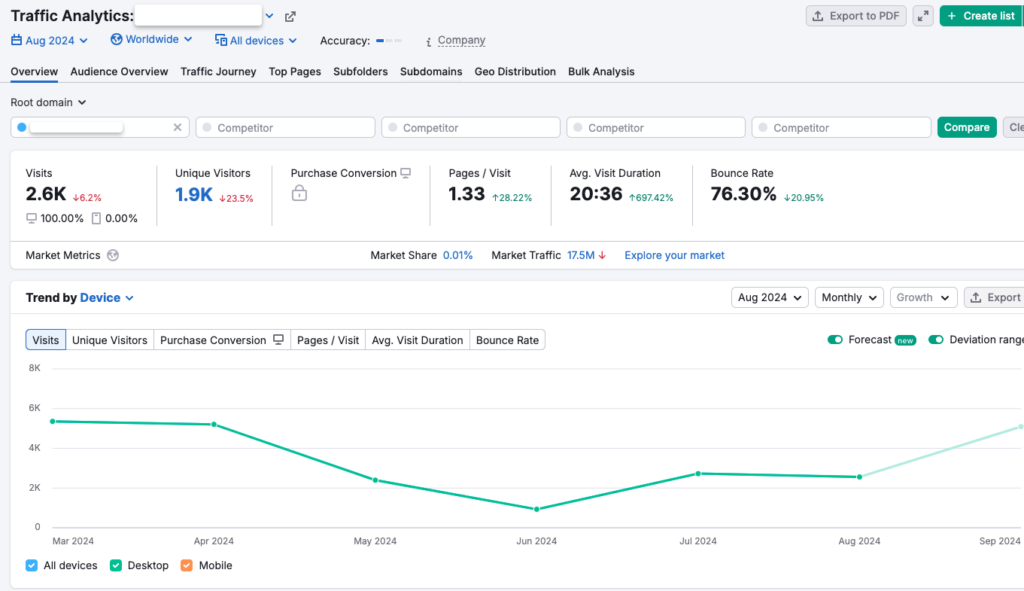Click the desktop icon next to Purchase Conversion
Viewport: 1024px width, 591px height.
coord(405,172)
